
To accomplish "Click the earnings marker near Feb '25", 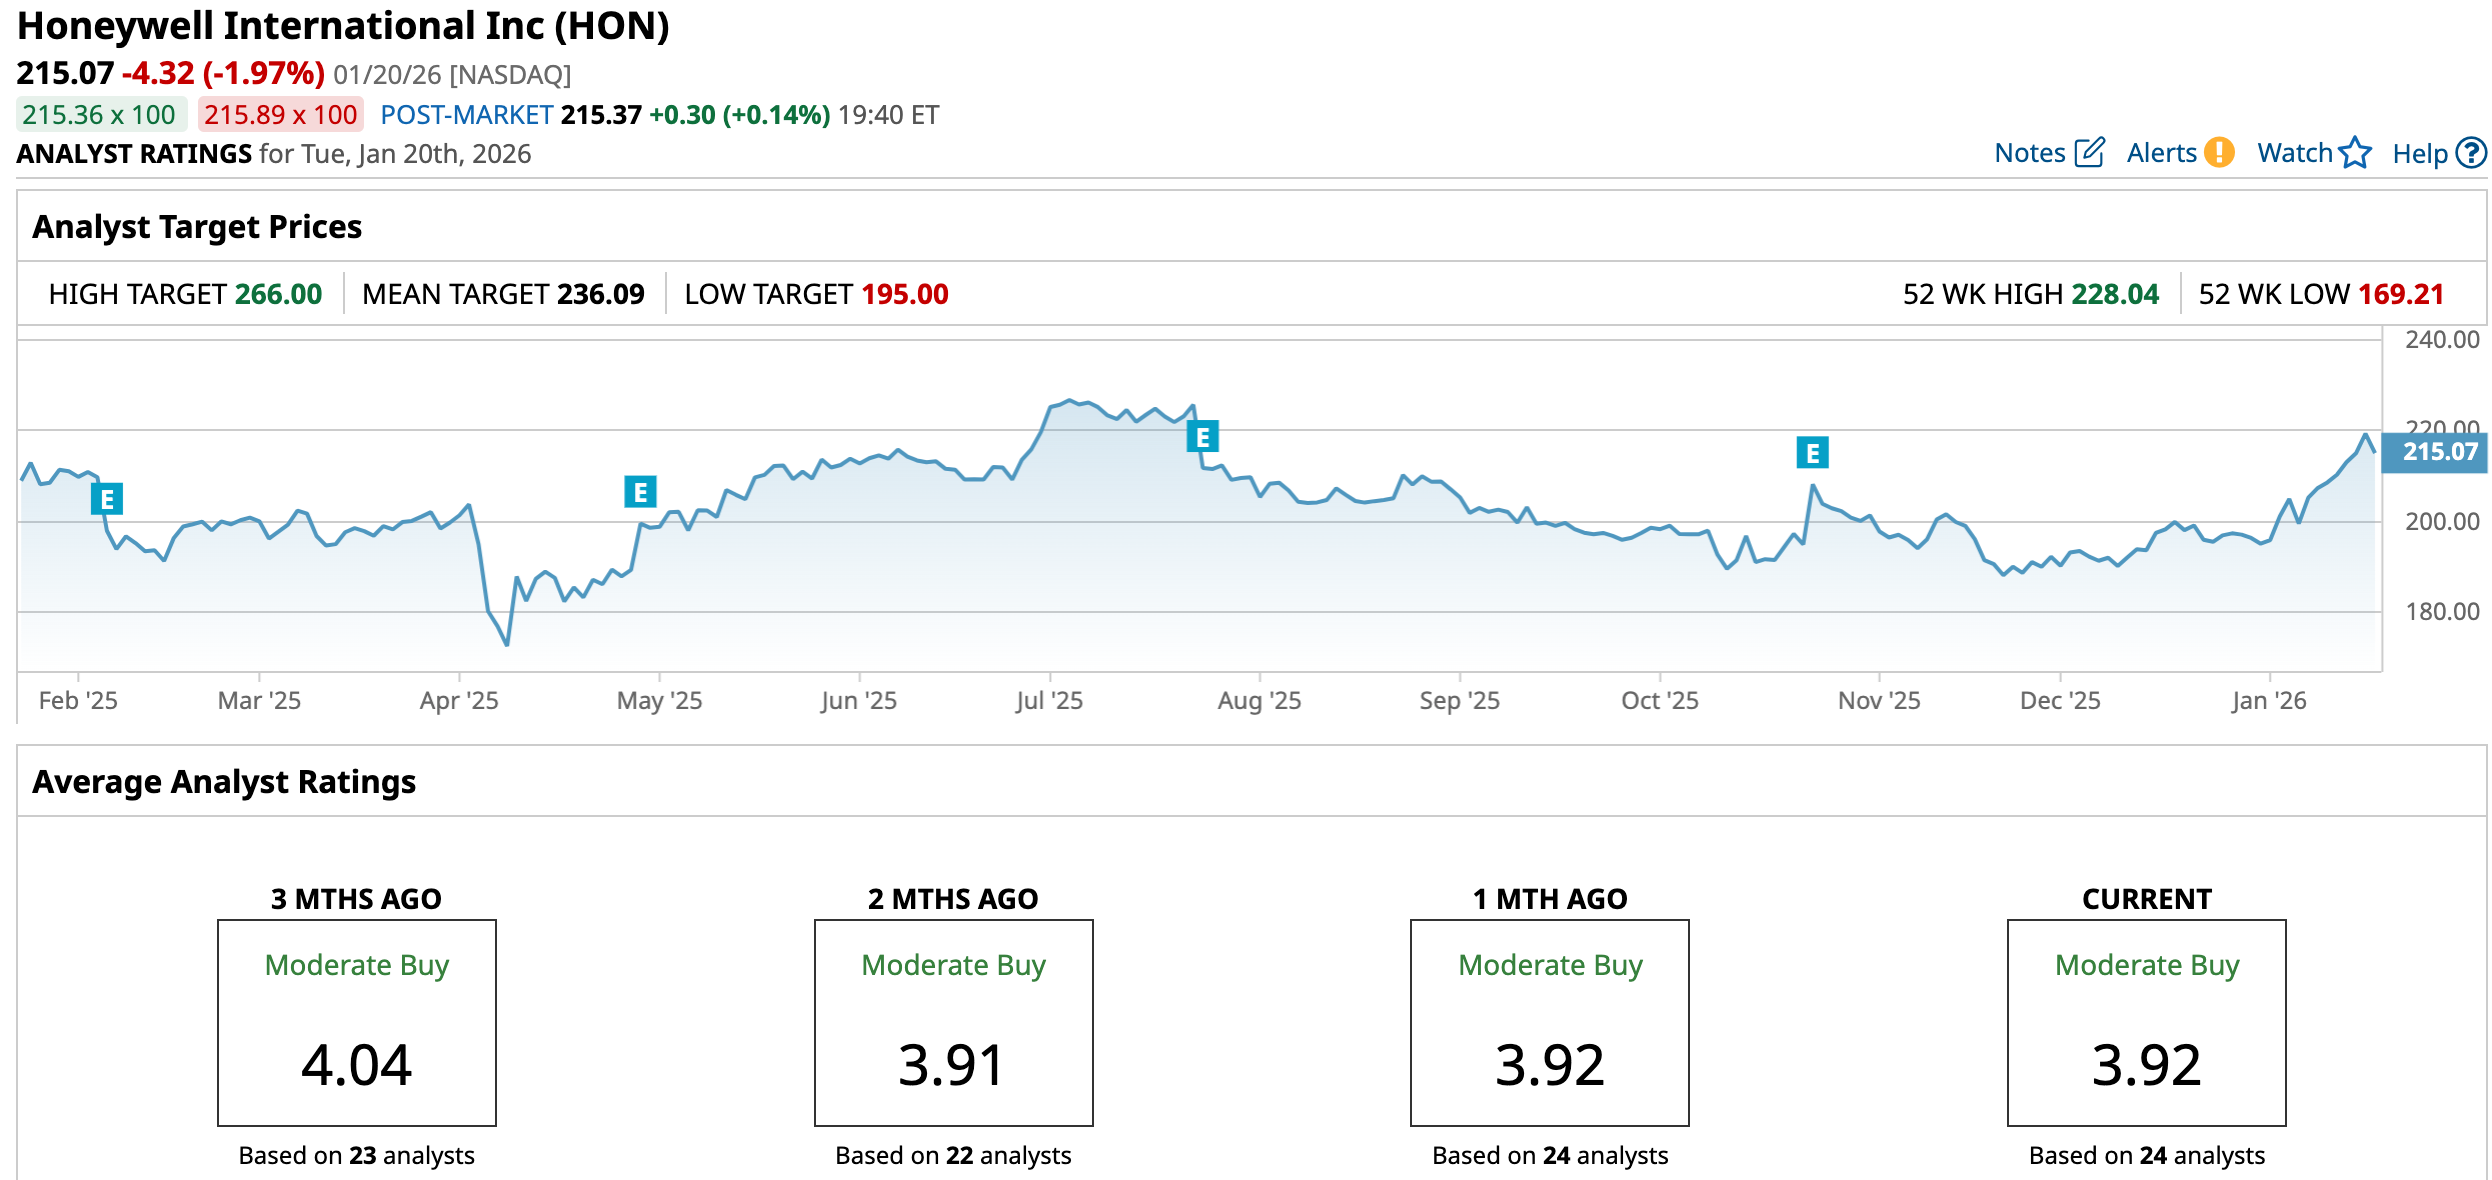I will point(107,498).
